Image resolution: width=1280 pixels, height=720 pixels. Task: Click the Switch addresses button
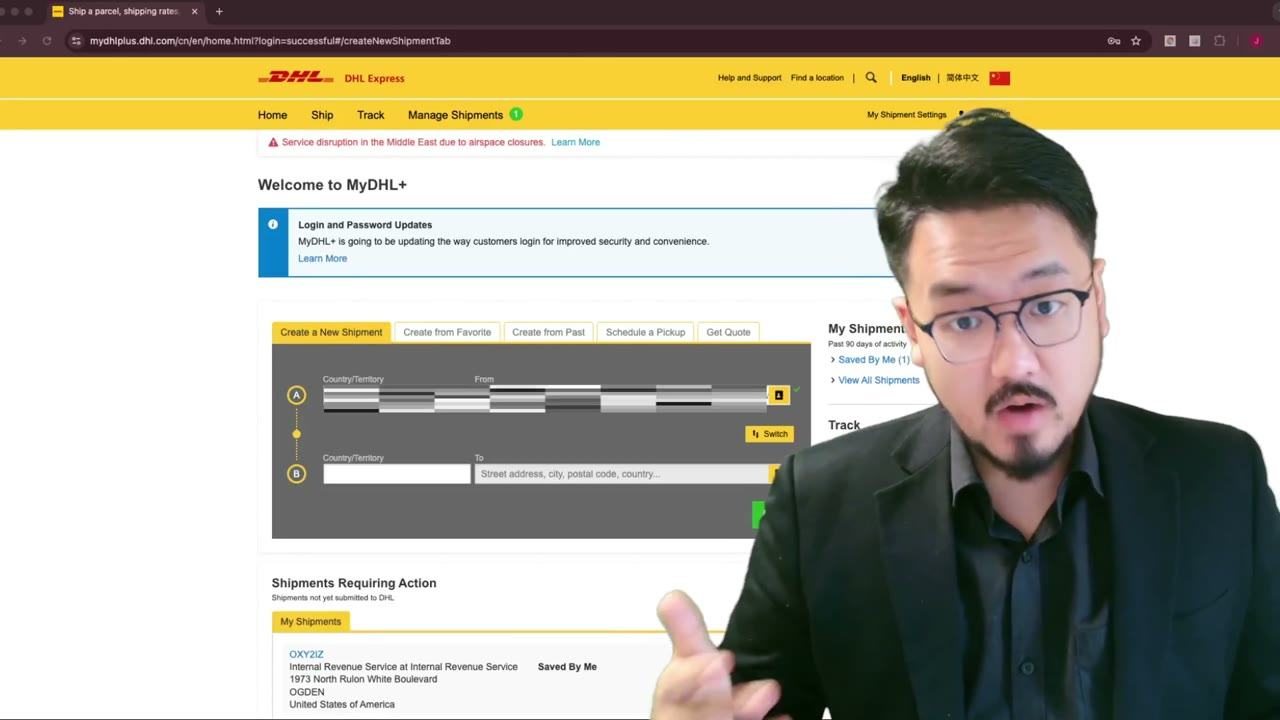(x=770, y=434)
